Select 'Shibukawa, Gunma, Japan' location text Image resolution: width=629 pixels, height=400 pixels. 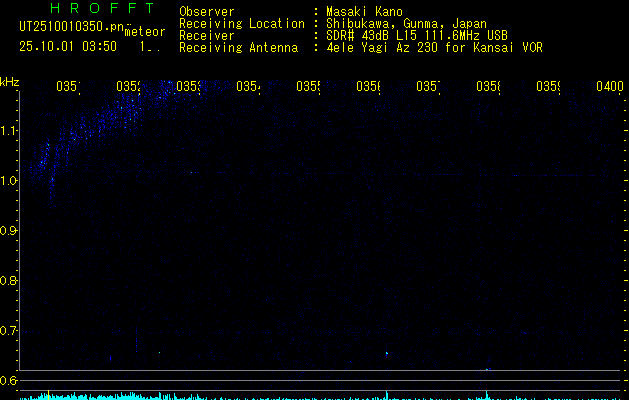click(406, 24)
